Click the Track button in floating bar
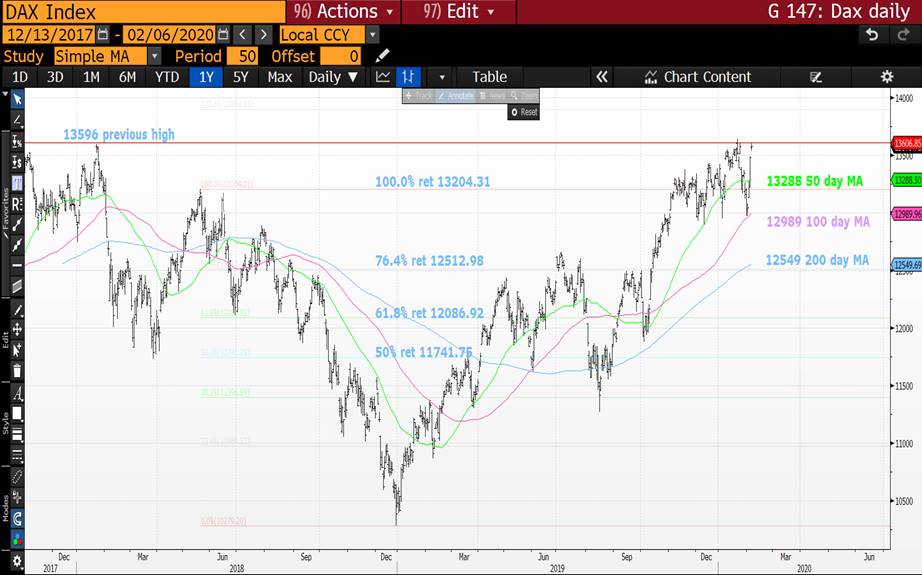Image resolution: width=922 pixels, height=575 pixels. [419, 96]
